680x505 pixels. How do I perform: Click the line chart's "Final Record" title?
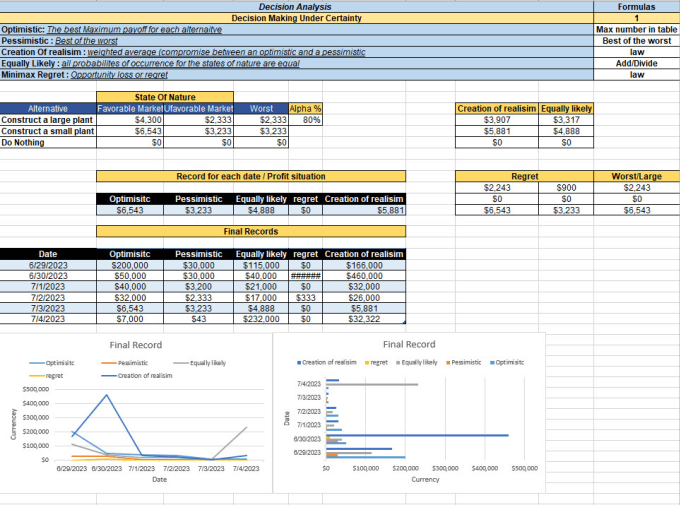pos(136,345)
